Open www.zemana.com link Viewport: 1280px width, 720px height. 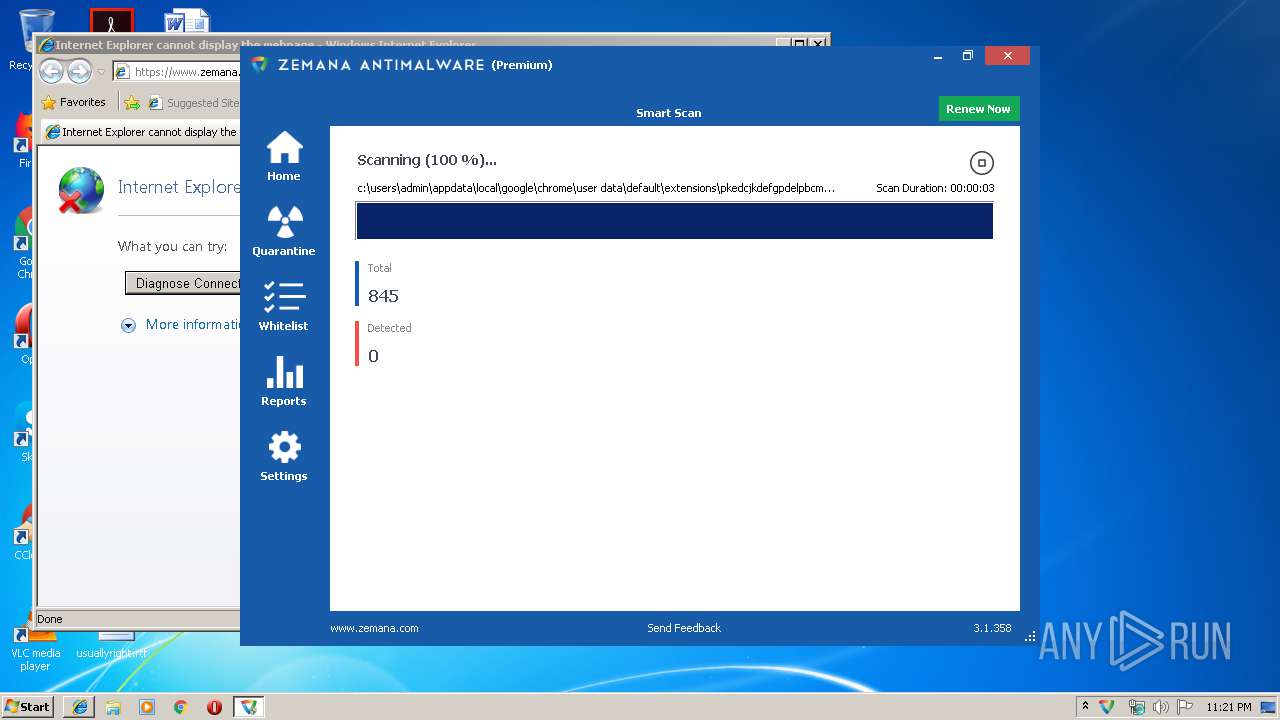click(374, 628)
